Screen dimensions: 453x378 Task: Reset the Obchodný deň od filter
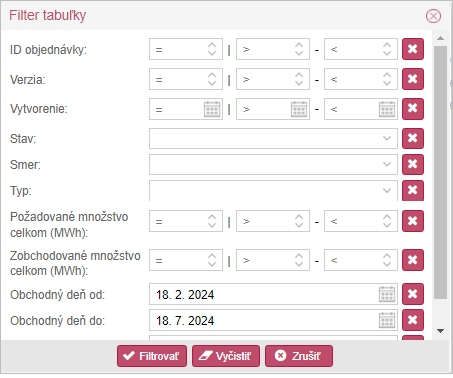click(x=413, y=294)
